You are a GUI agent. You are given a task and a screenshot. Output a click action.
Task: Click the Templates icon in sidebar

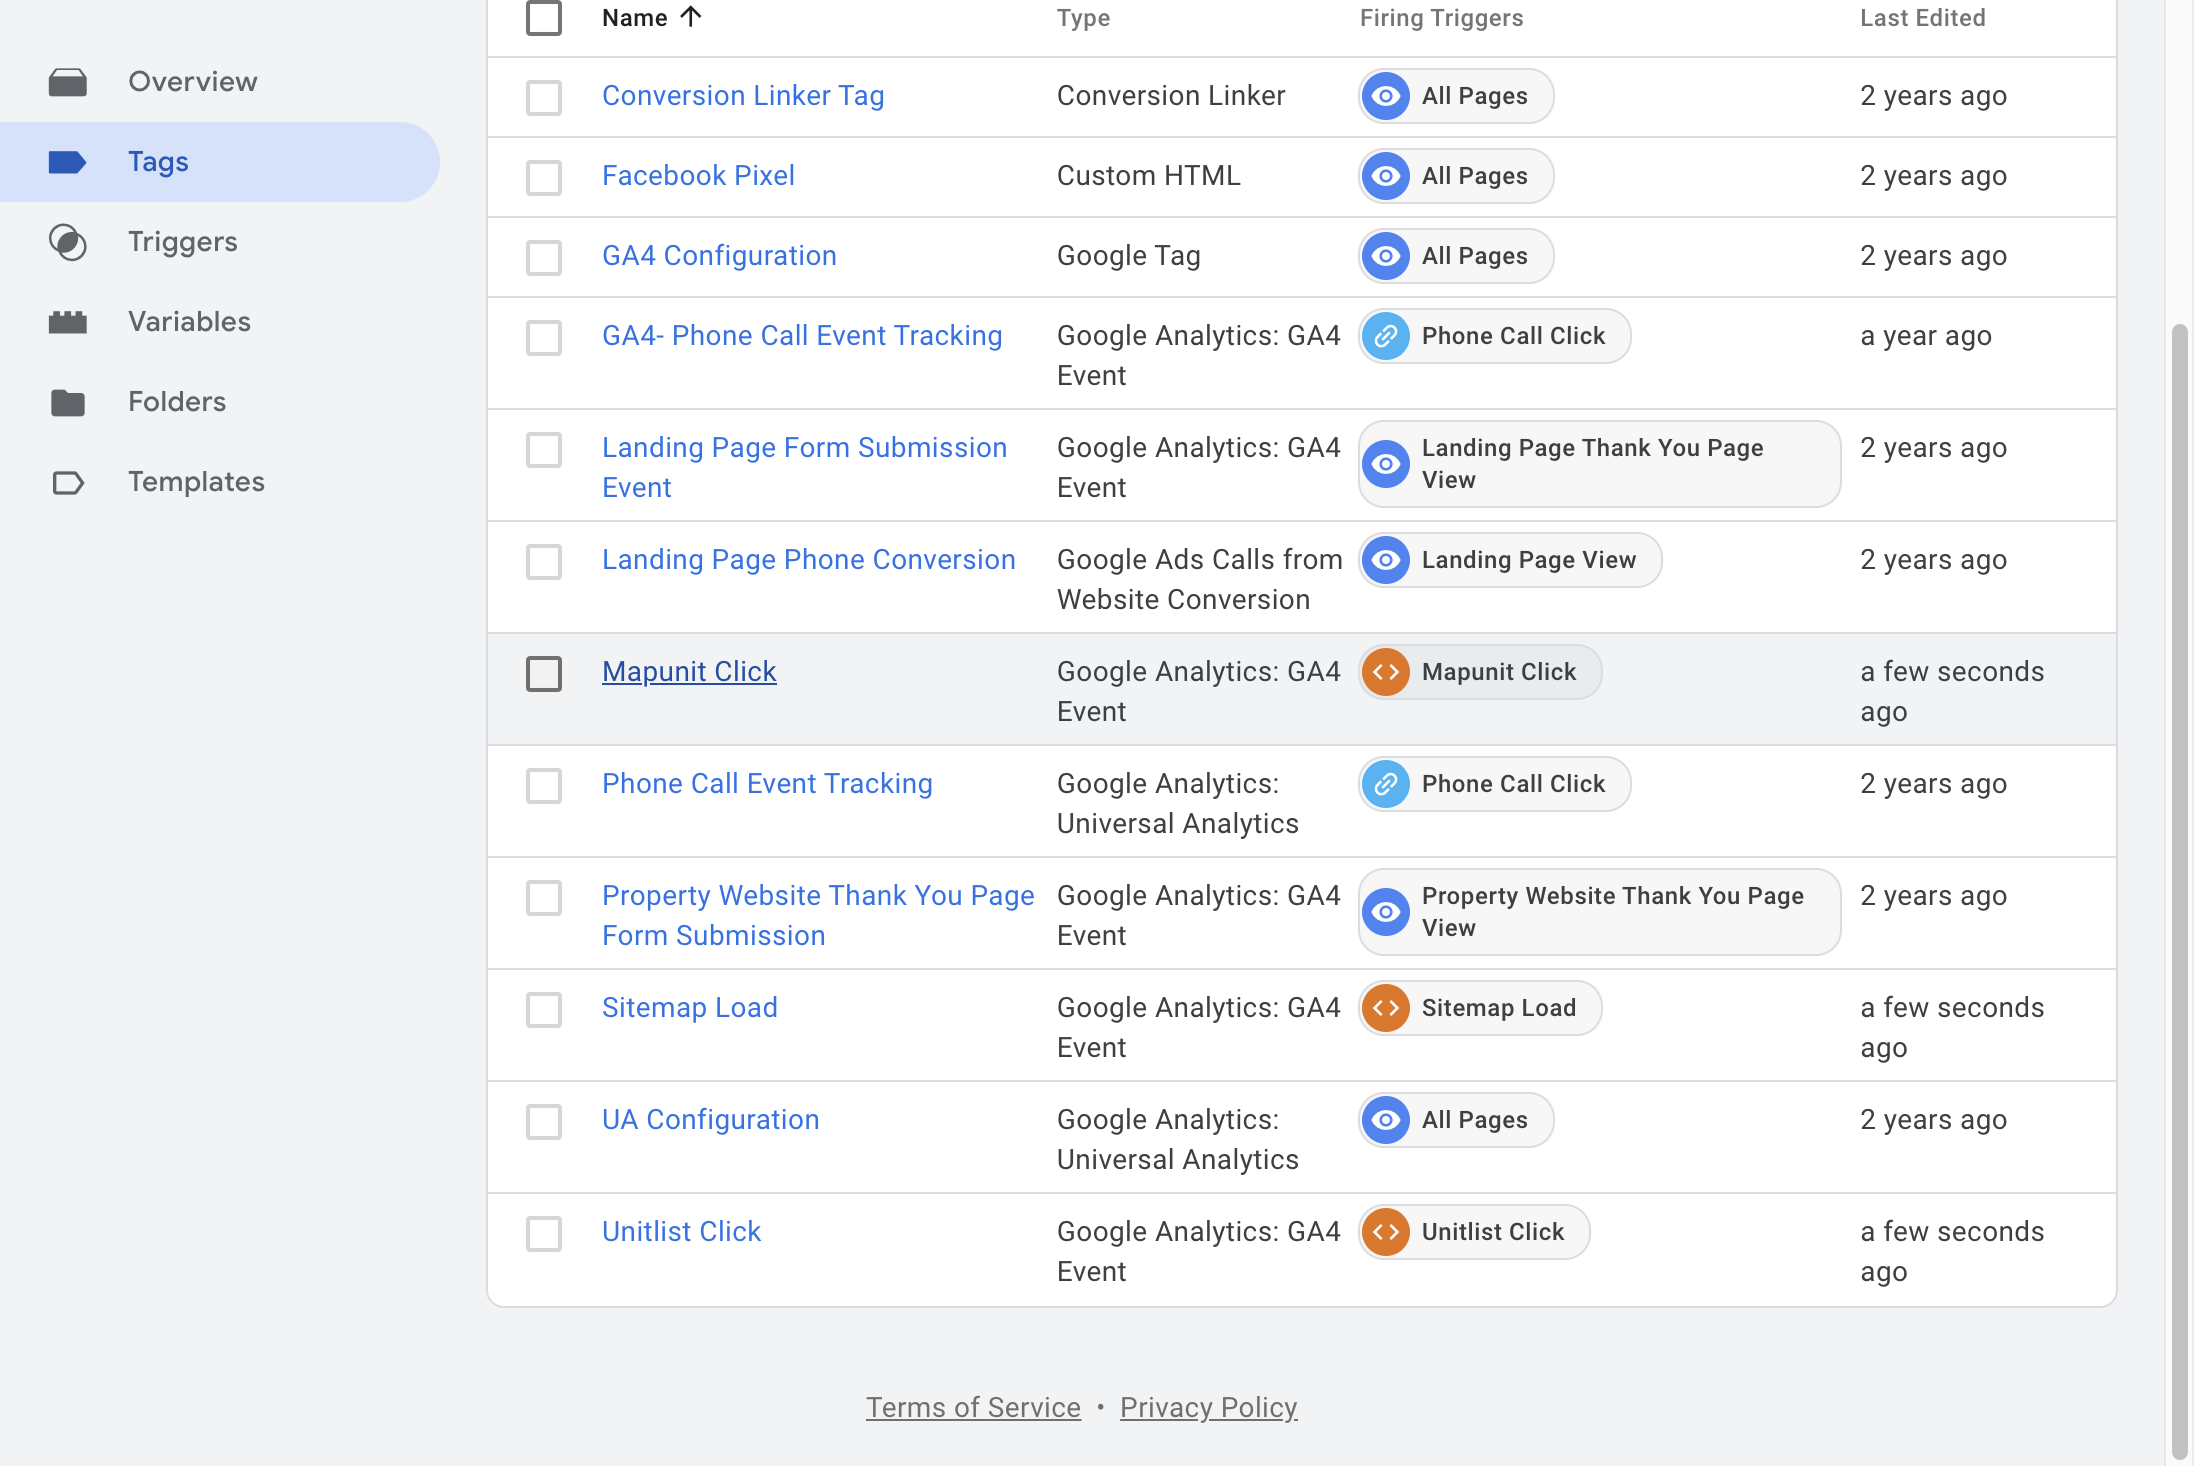pyautogui.click(x=68, y=482)
